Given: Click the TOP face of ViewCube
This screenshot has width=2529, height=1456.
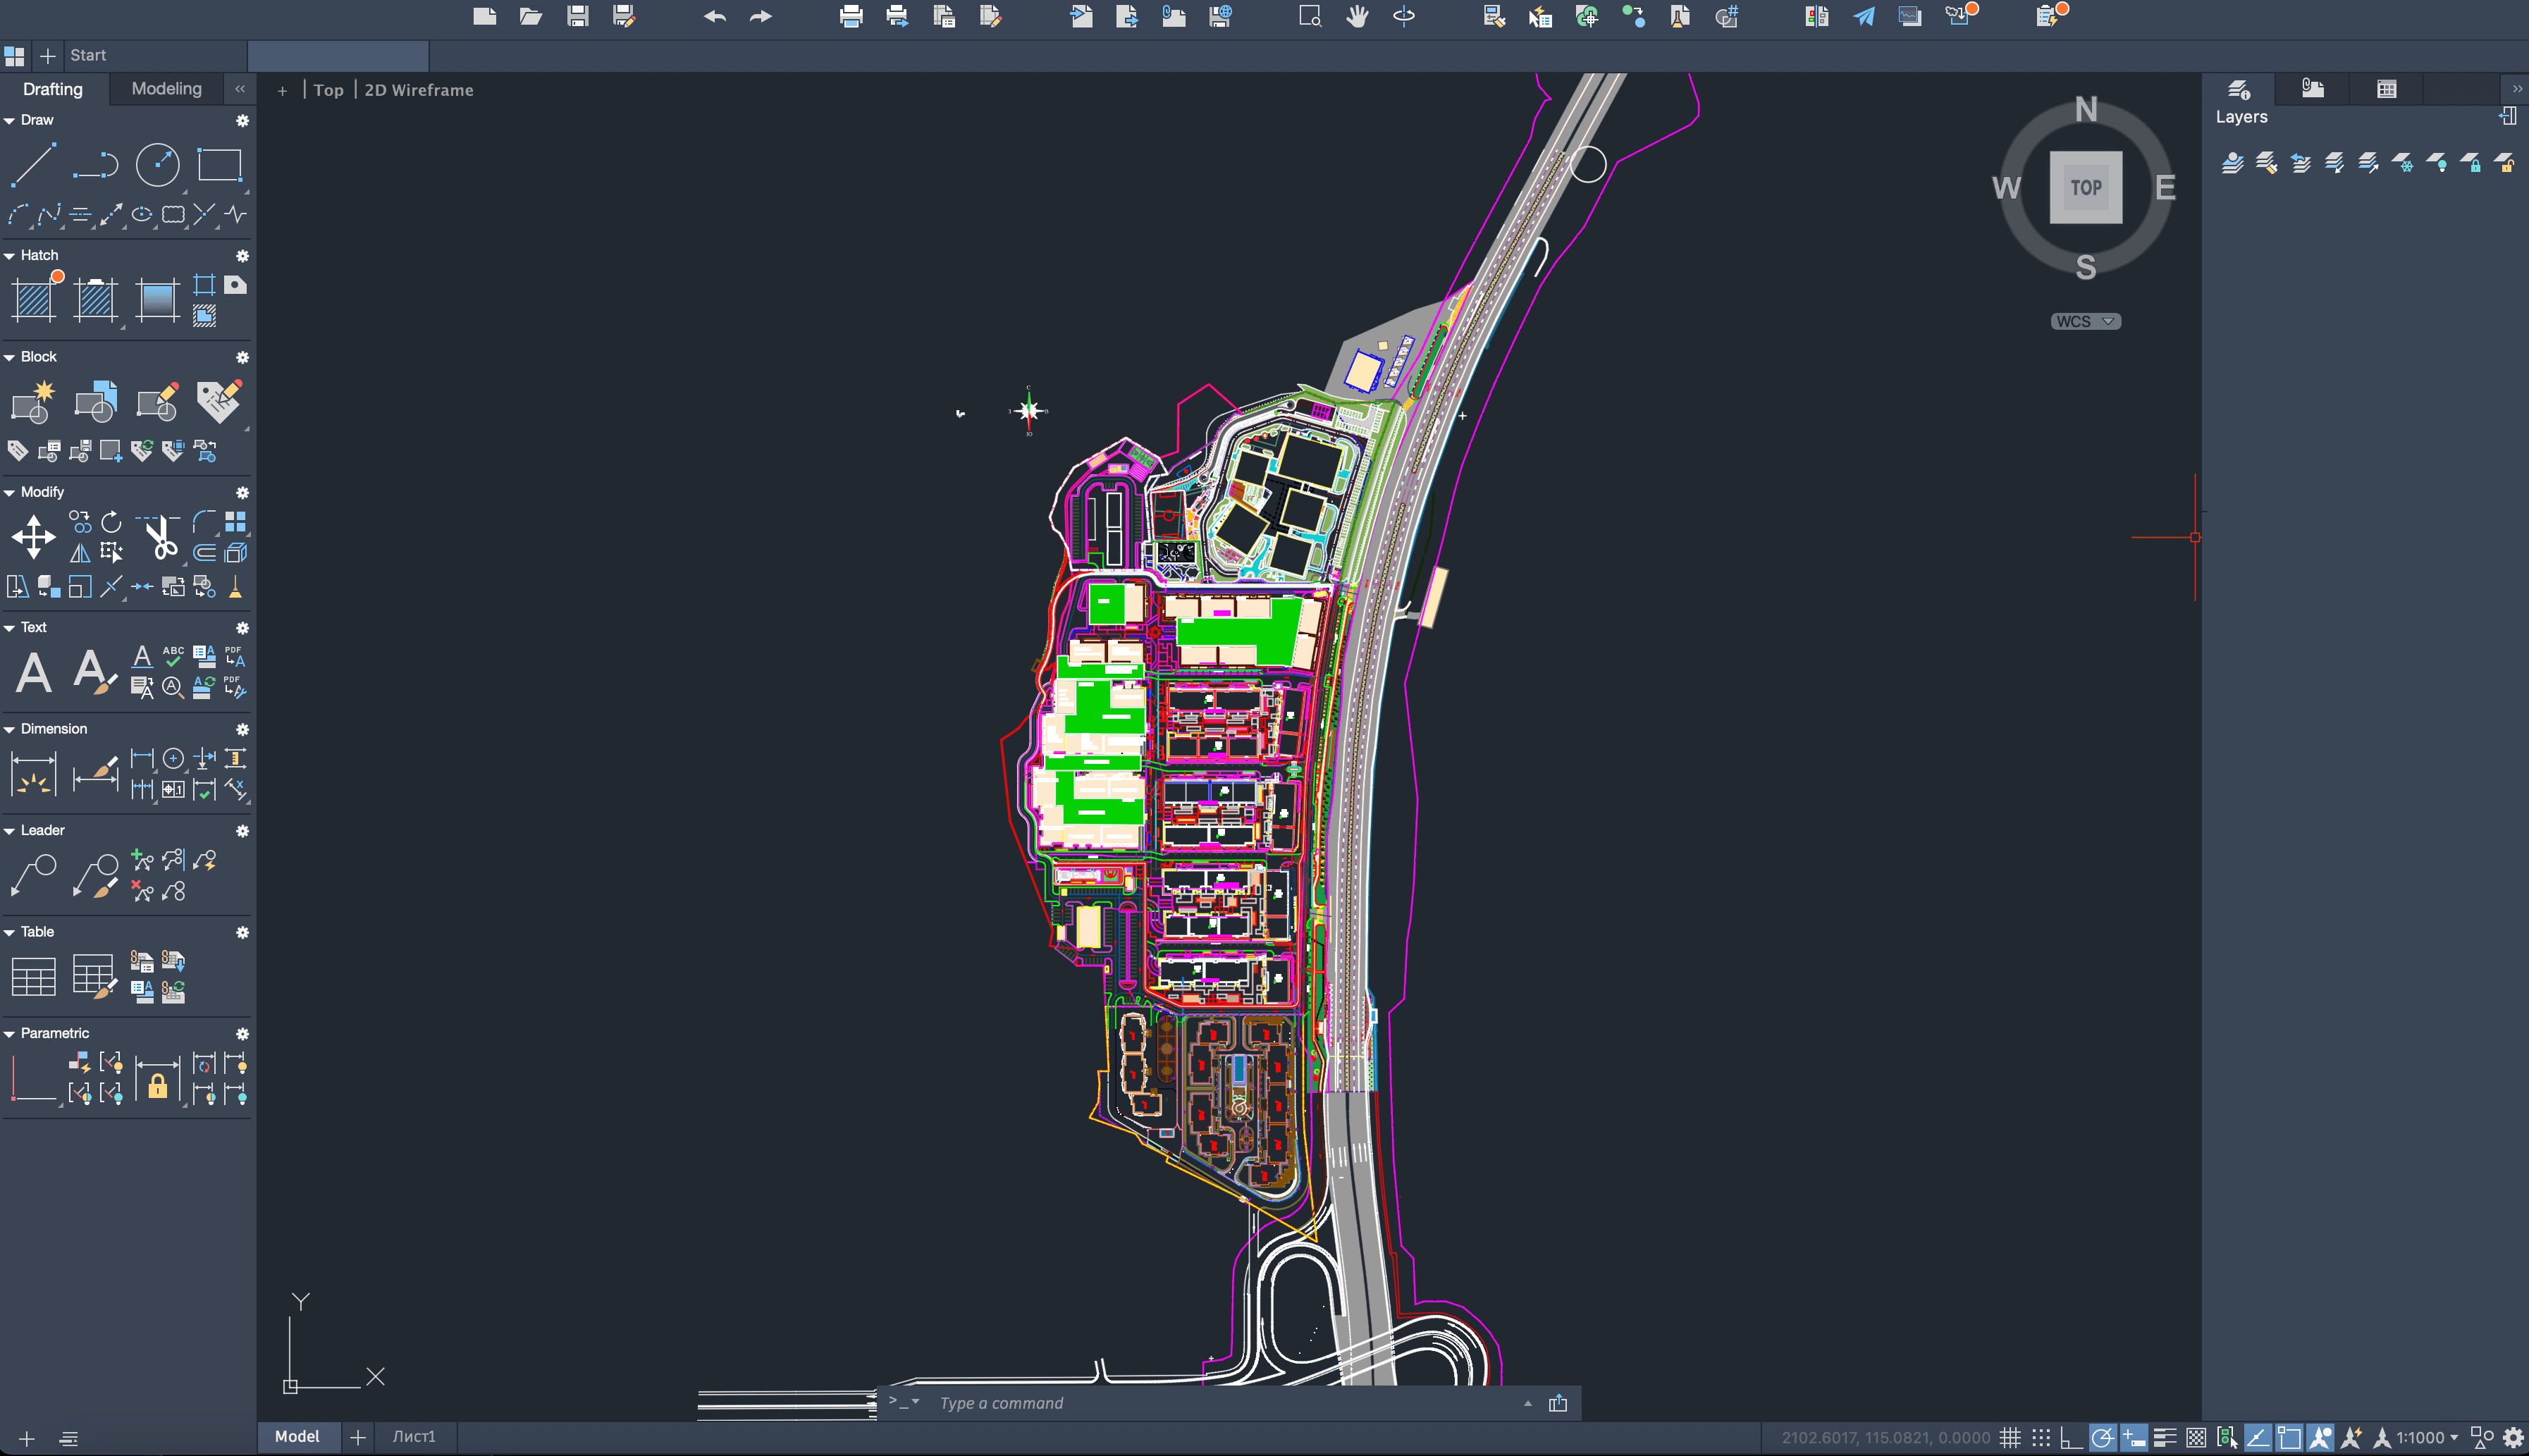Looking at the screenshot, I should (2086, 187).
